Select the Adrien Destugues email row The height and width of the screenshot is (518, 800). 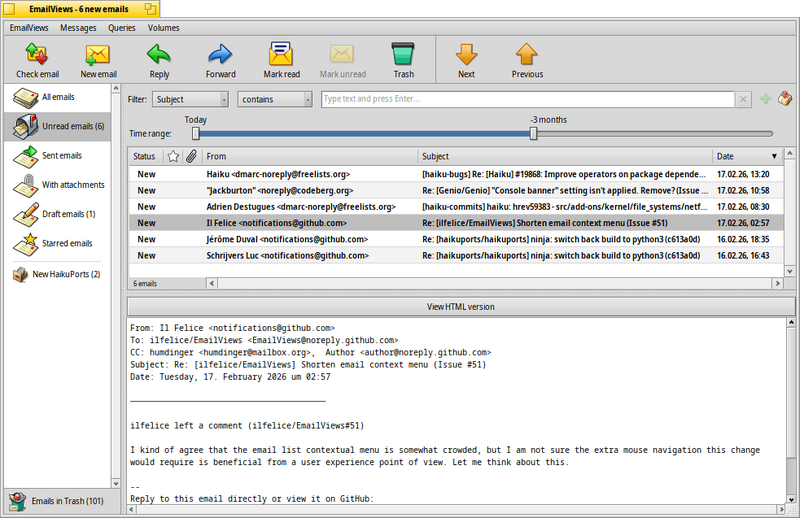(456, 207)
